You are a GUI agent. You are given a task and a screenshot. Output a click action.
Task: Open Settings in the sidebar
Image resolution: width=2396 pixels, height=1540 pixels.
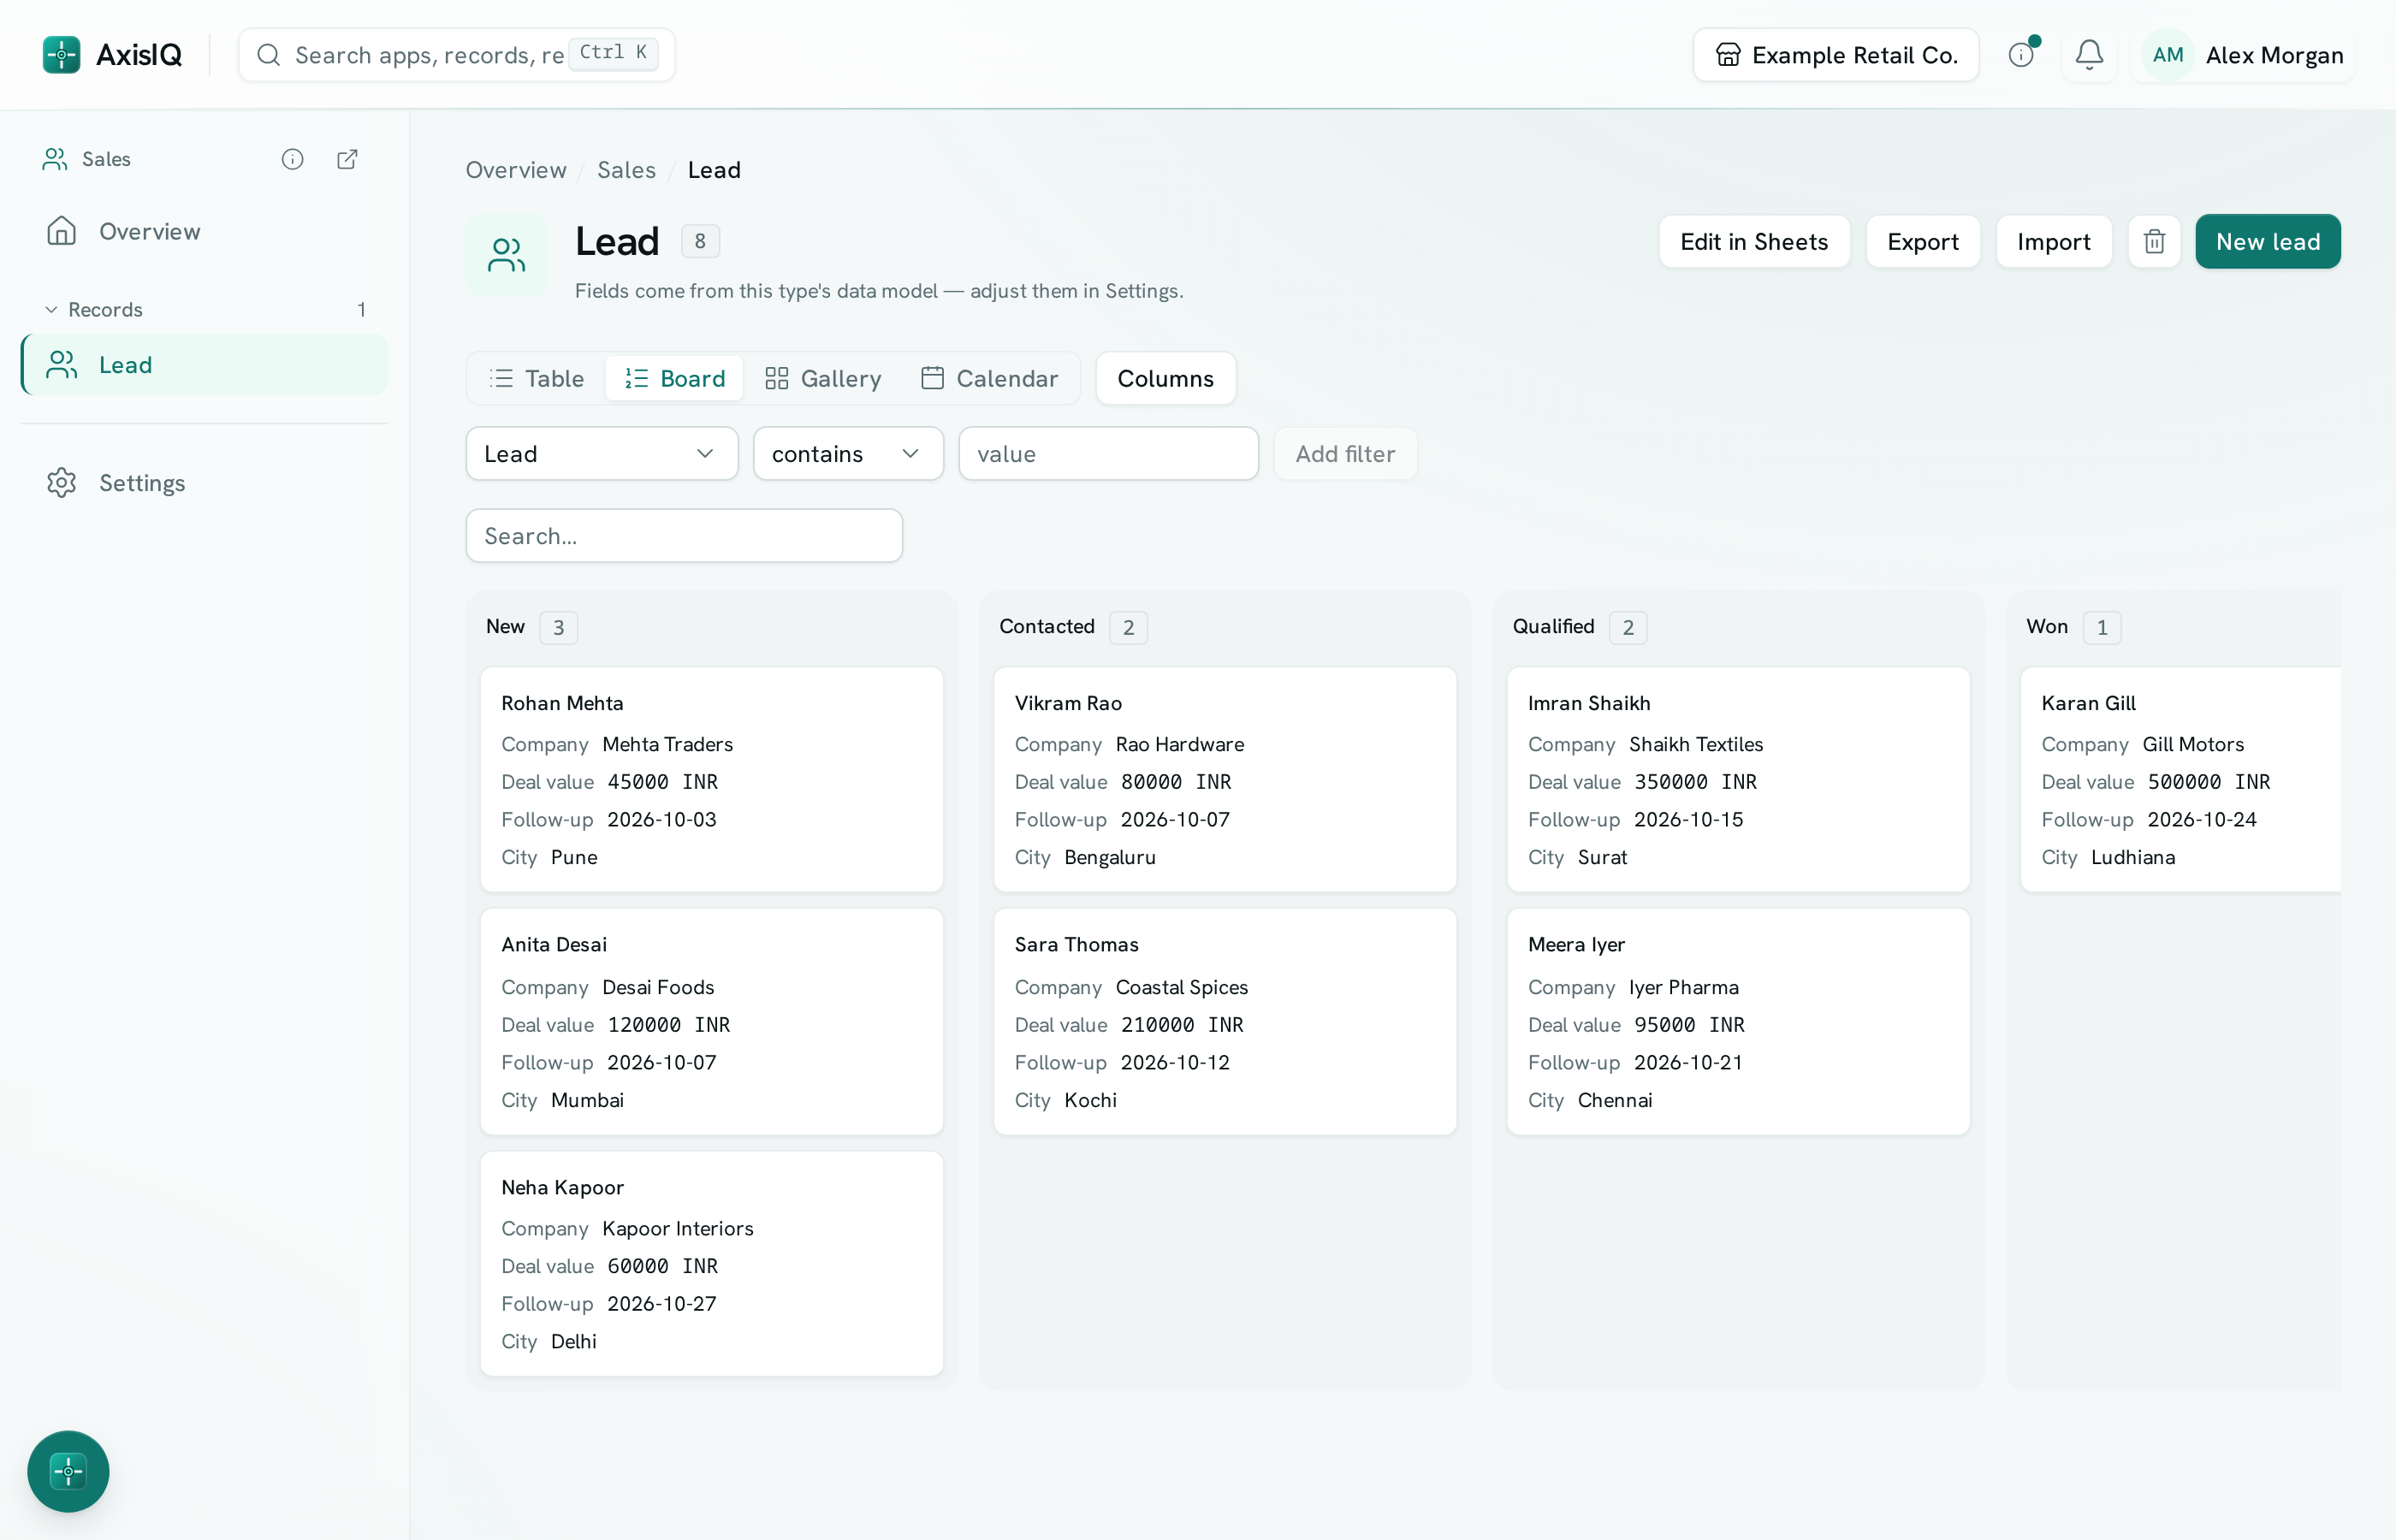(x=204, y=483)
